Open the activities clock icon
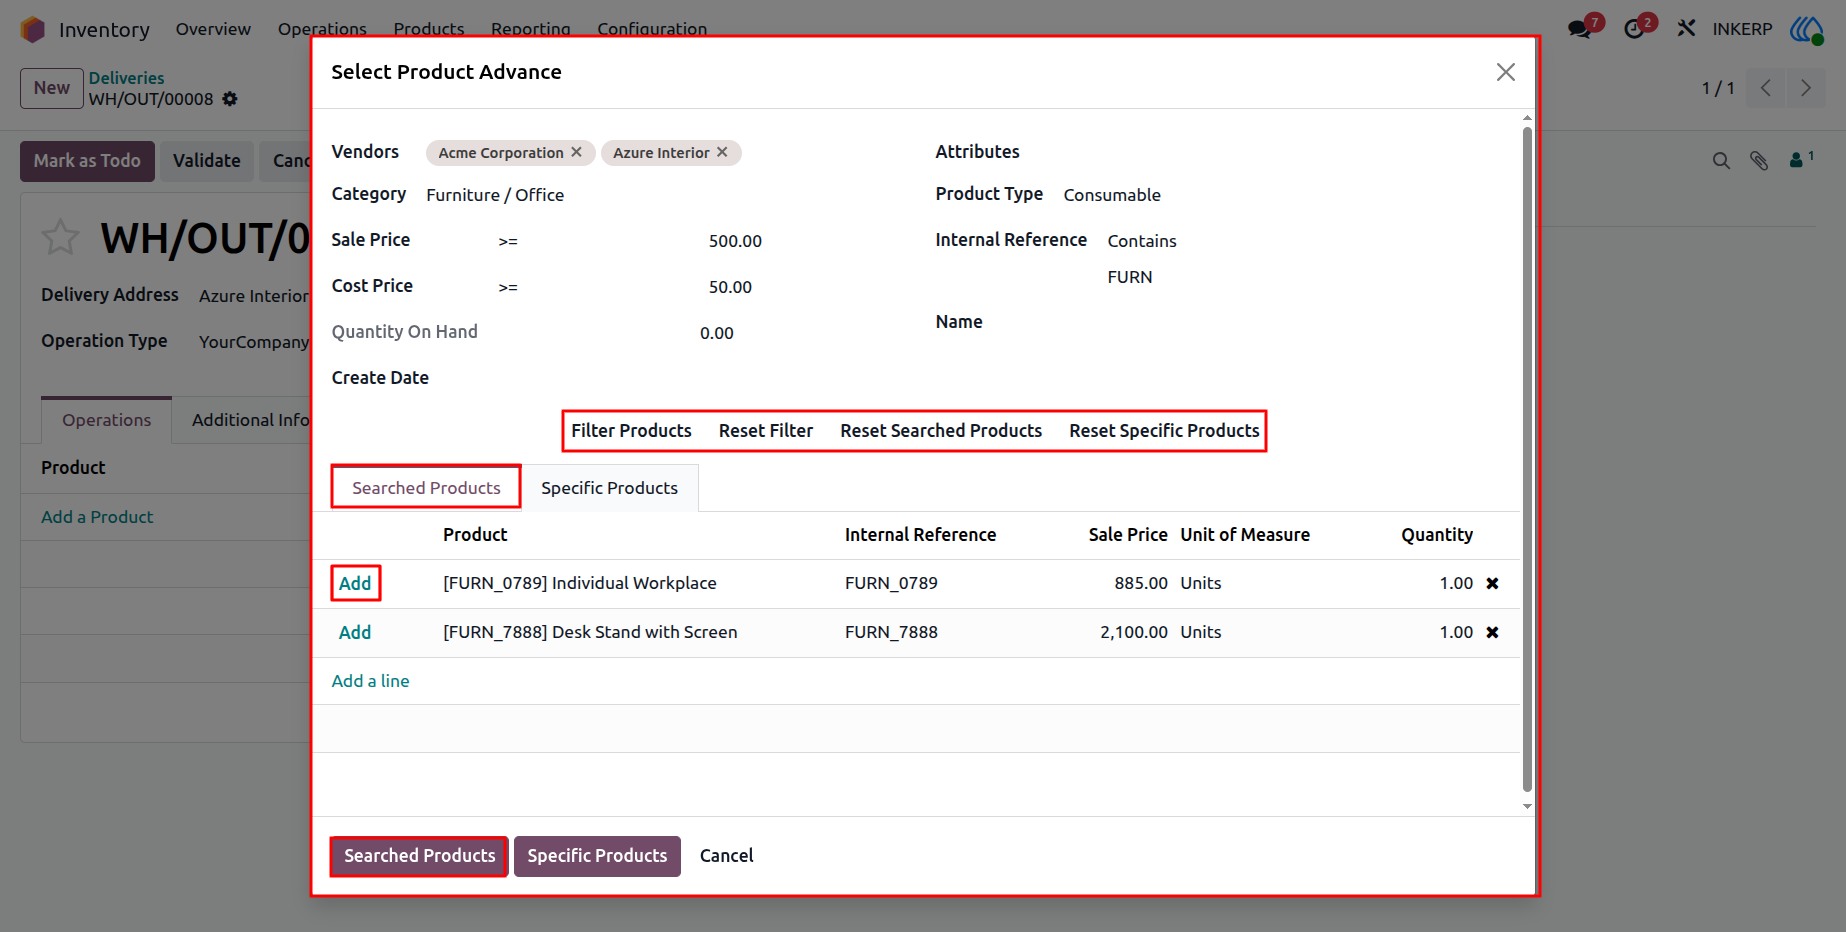 [x=1634, y=29]
